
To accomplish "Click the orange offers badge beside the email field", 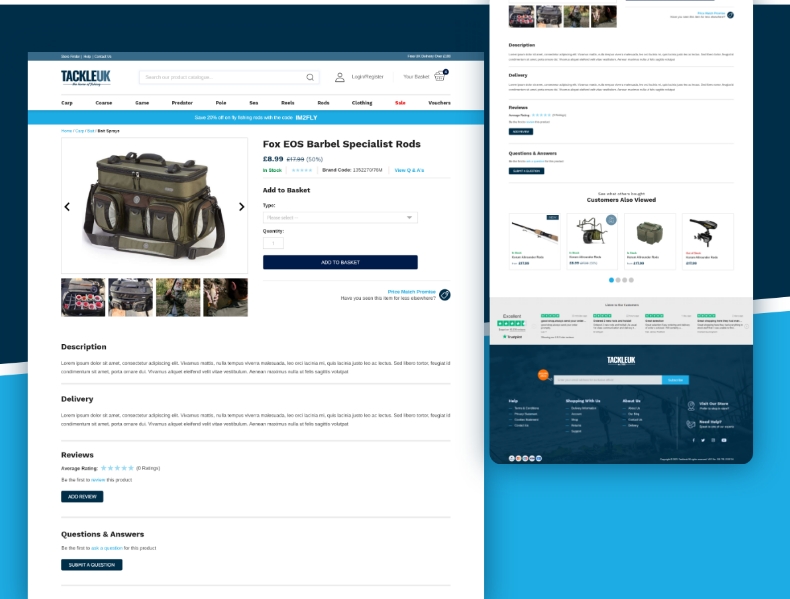I will [x=543, y=375].
